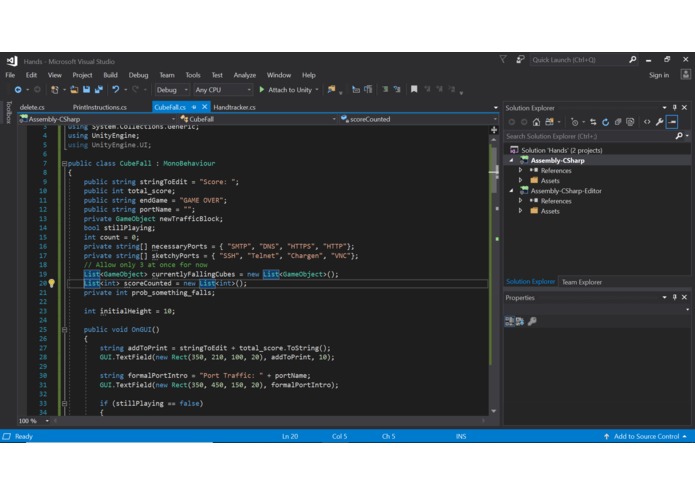695x494 pixels.
Task: Collapse the OnGUI method code fold
Action: point(64,330)
